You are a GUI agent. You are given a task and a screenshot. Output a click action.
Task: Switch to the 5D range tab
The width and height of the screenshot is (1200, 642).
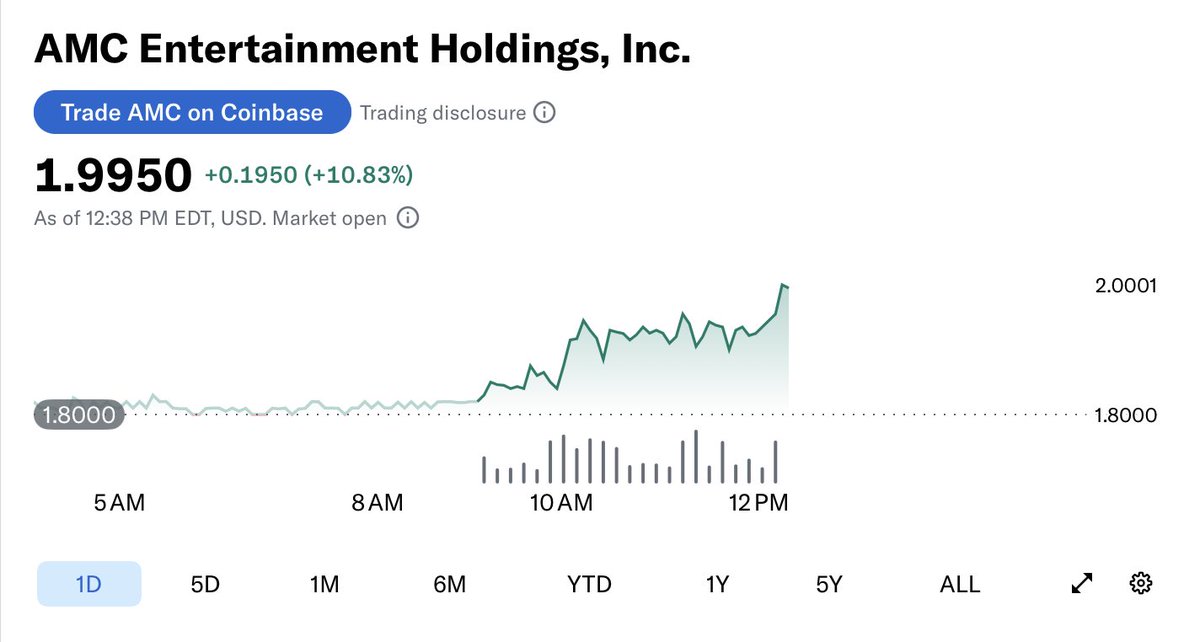click(204, 584)
